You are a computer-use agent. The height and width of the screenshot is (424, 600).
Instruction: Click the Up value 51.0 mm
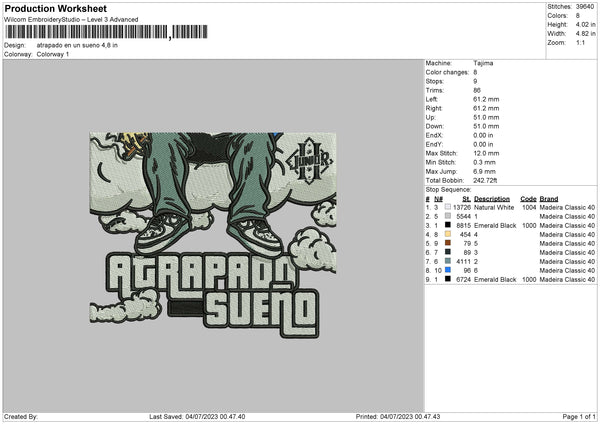pos(486,117)
